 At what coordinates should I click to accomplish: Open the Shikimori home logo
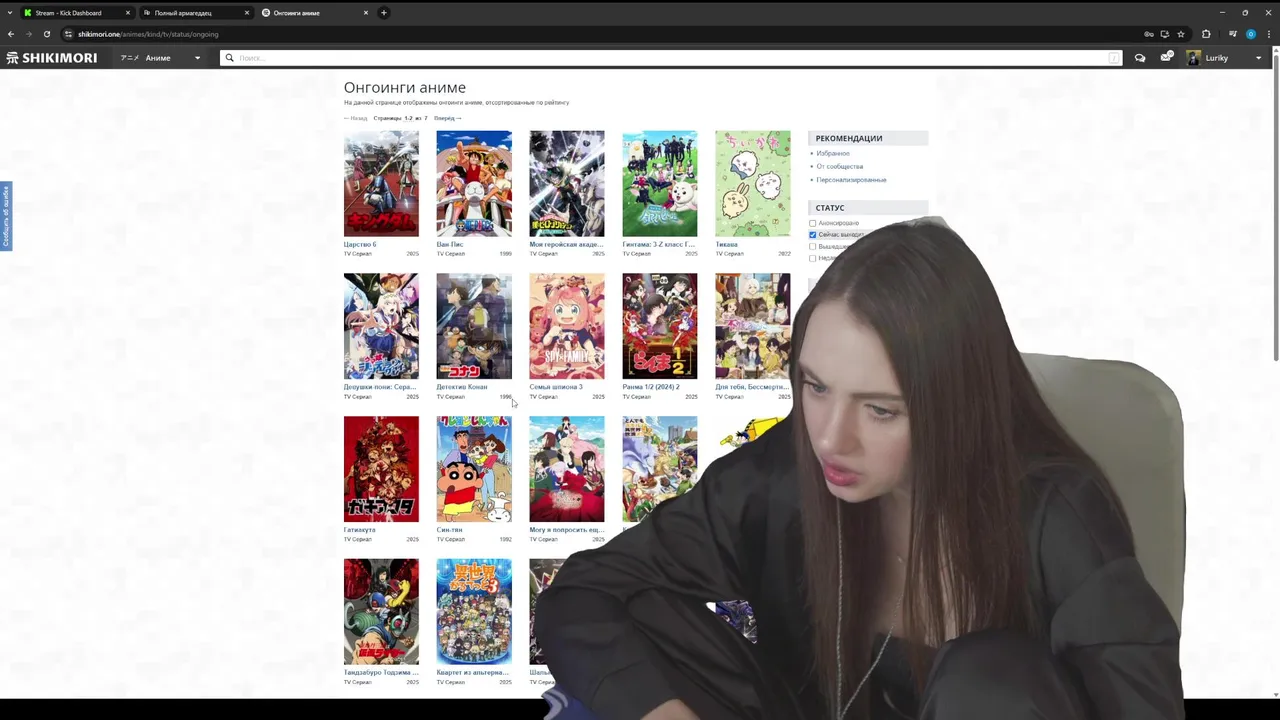pos(52,58)
